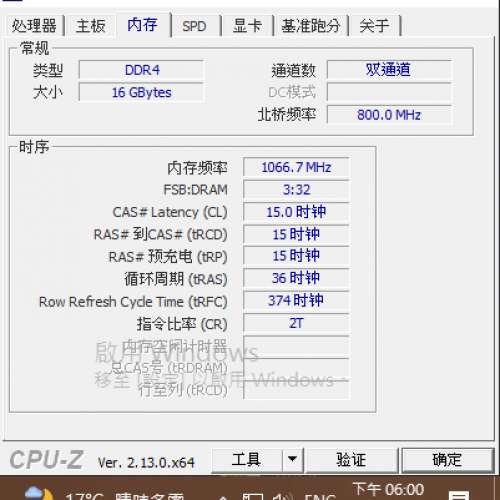The width and height of the screenshot is (500, 500).
Task: Click the volume icon in system tray
Action: (x=283, y=496)
